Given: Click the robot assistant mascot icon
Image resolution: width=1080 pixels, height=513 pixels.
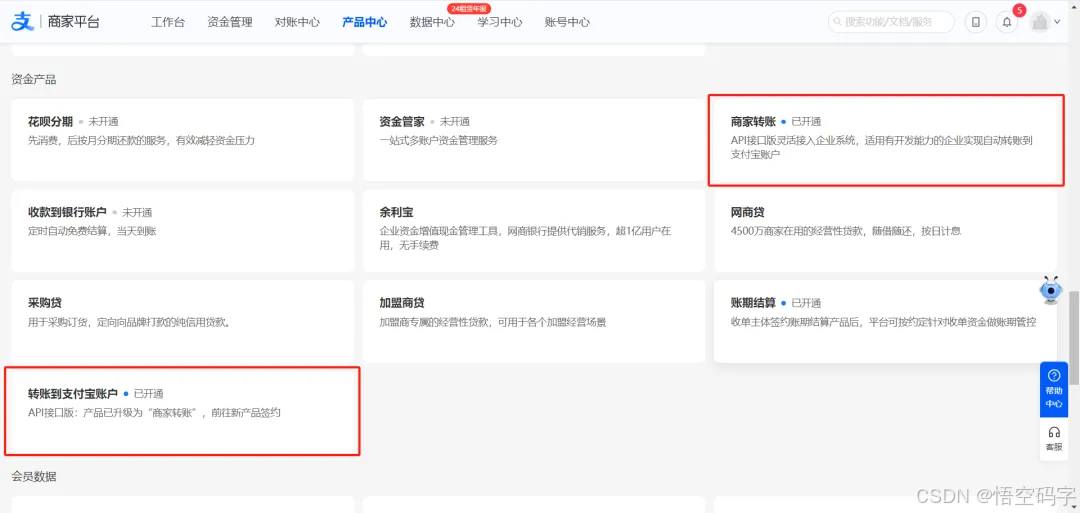Looking at the screenshot, I should coord(1050,291).
